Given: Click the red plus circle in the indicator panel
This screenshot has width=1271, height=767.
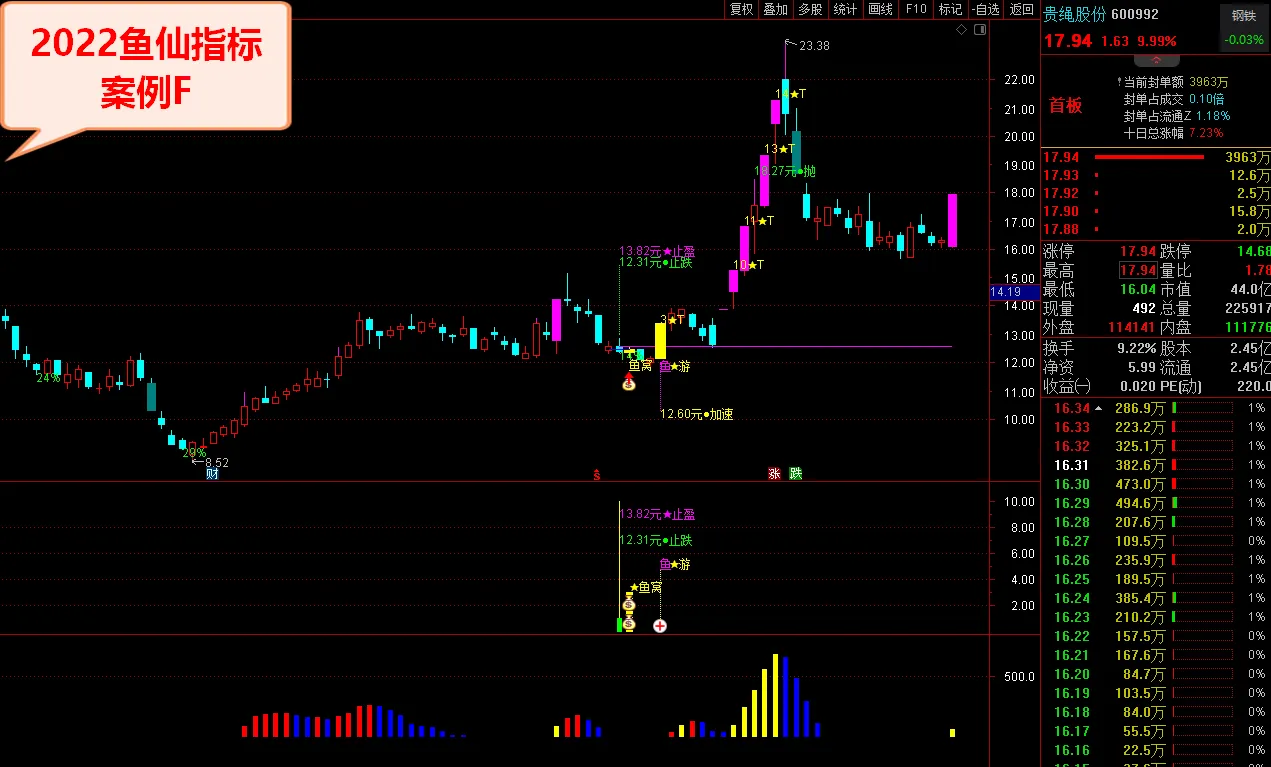Looking at the screenshot, I should coord(660,626).
